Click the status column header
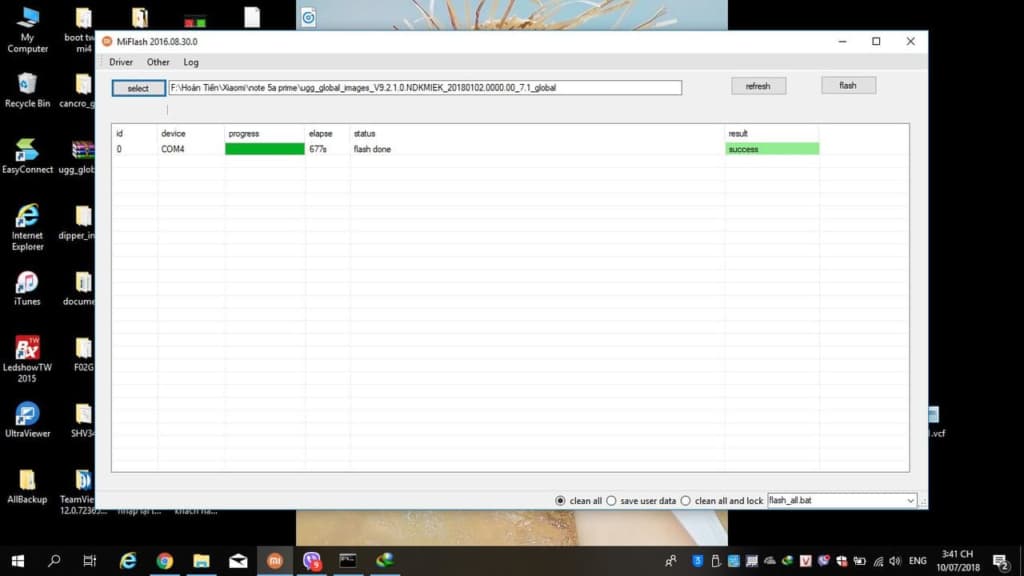 click(364, 133)
